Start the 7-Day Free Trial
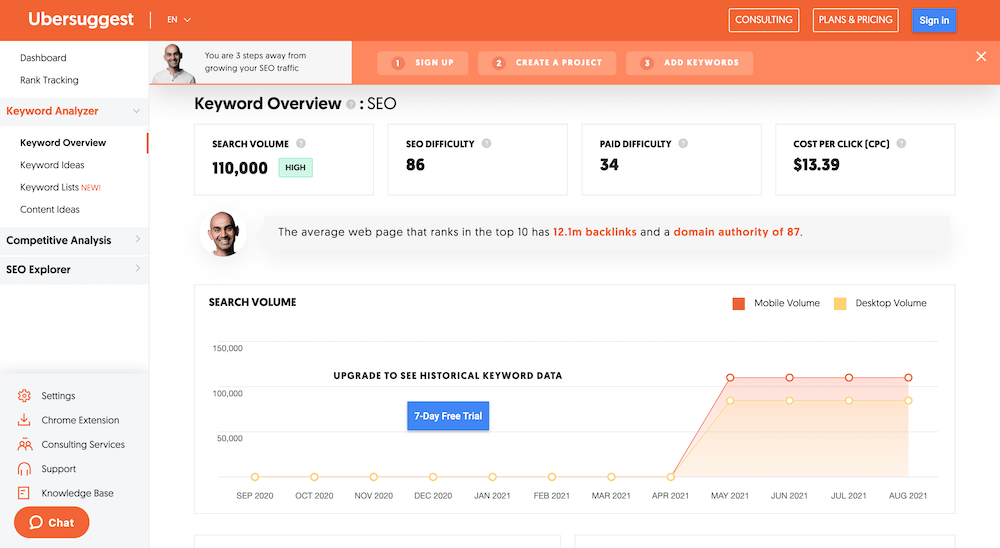This screenshot has width=1000, height=548. pyautogui.click(x=448, y=416)
